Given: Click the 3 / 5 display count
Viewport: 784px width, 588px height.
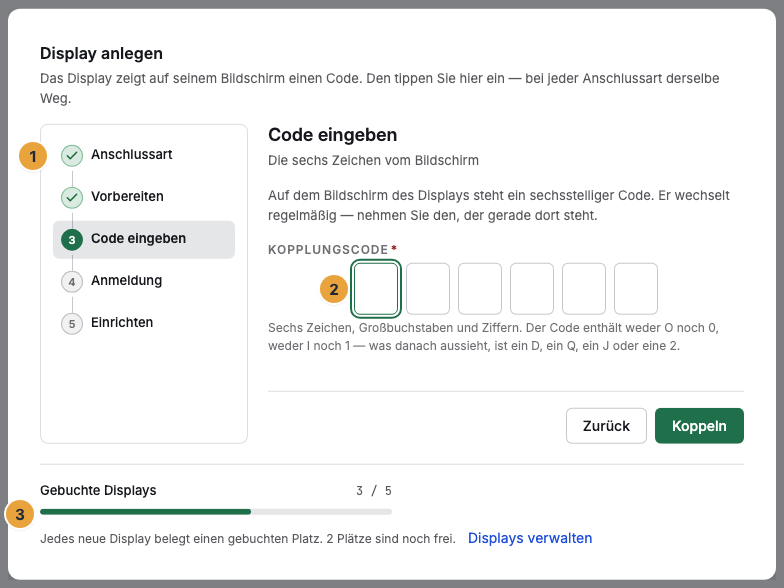Looking at the screenshot, I should (374, 490).
